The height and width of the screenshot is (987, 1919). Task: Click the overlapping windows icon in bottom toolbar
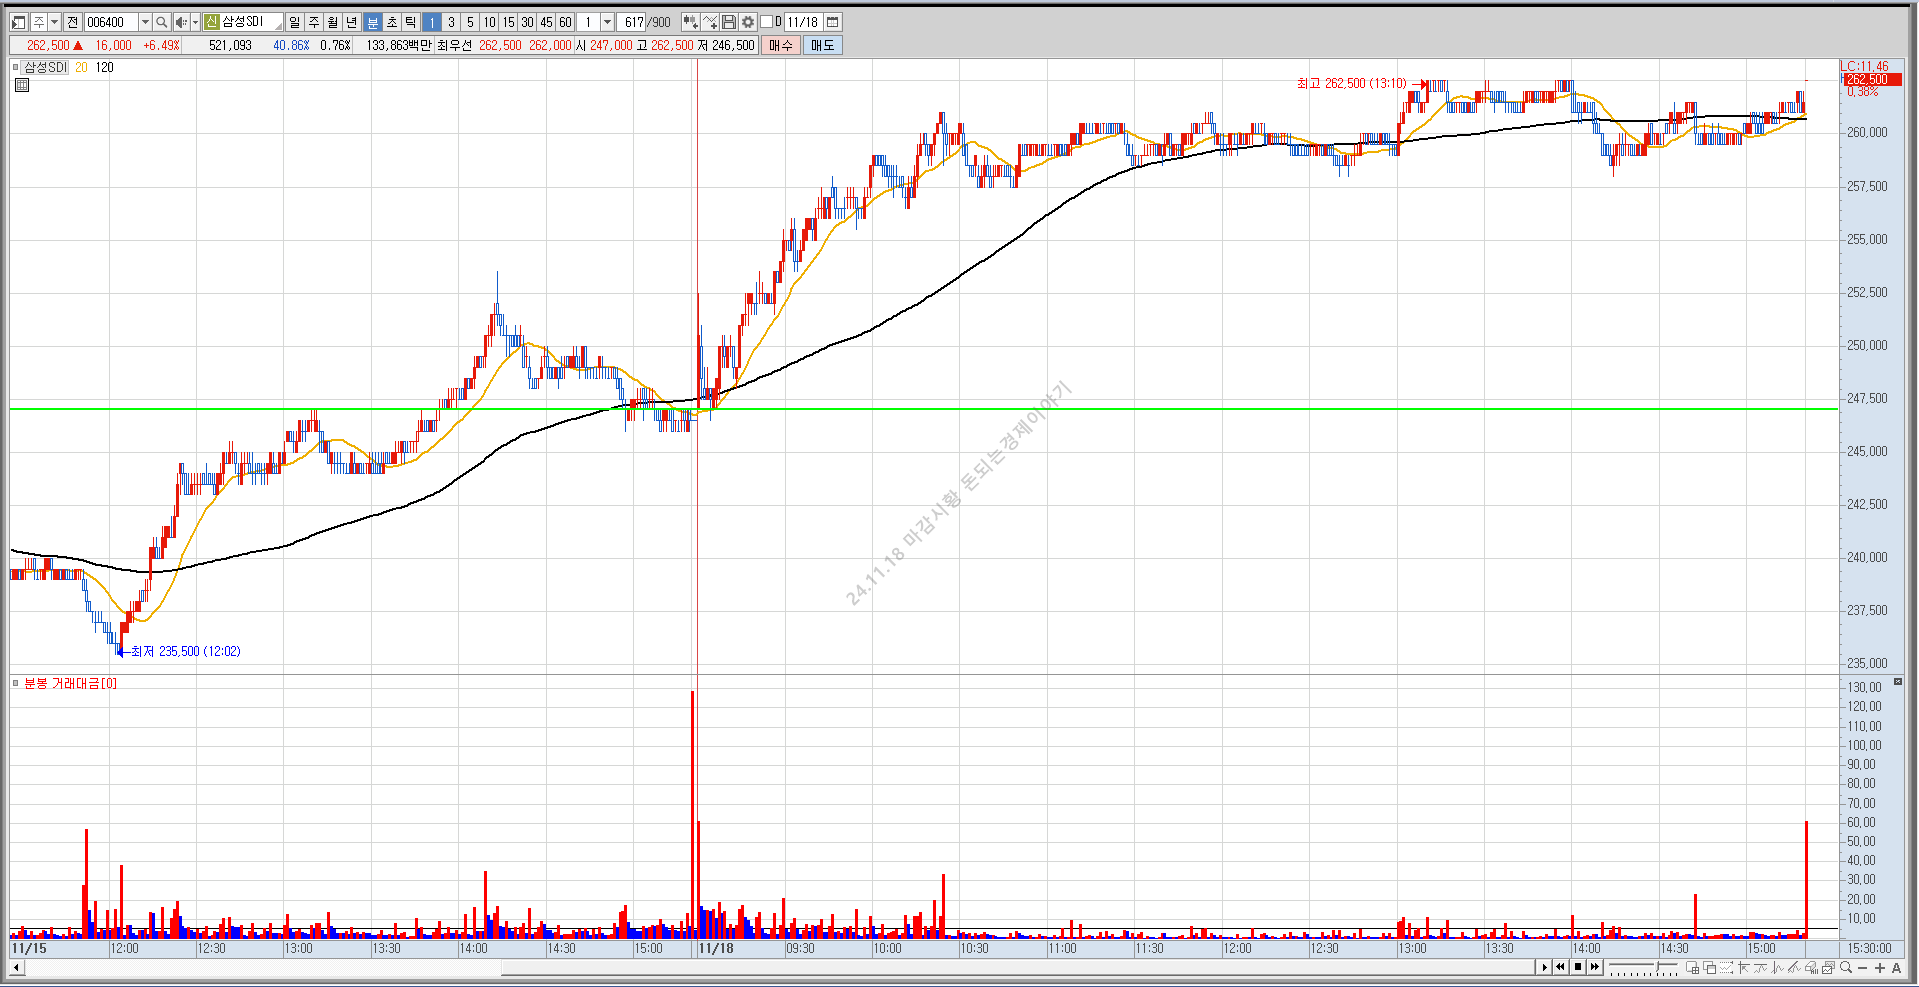click(x=1709, y=967)
